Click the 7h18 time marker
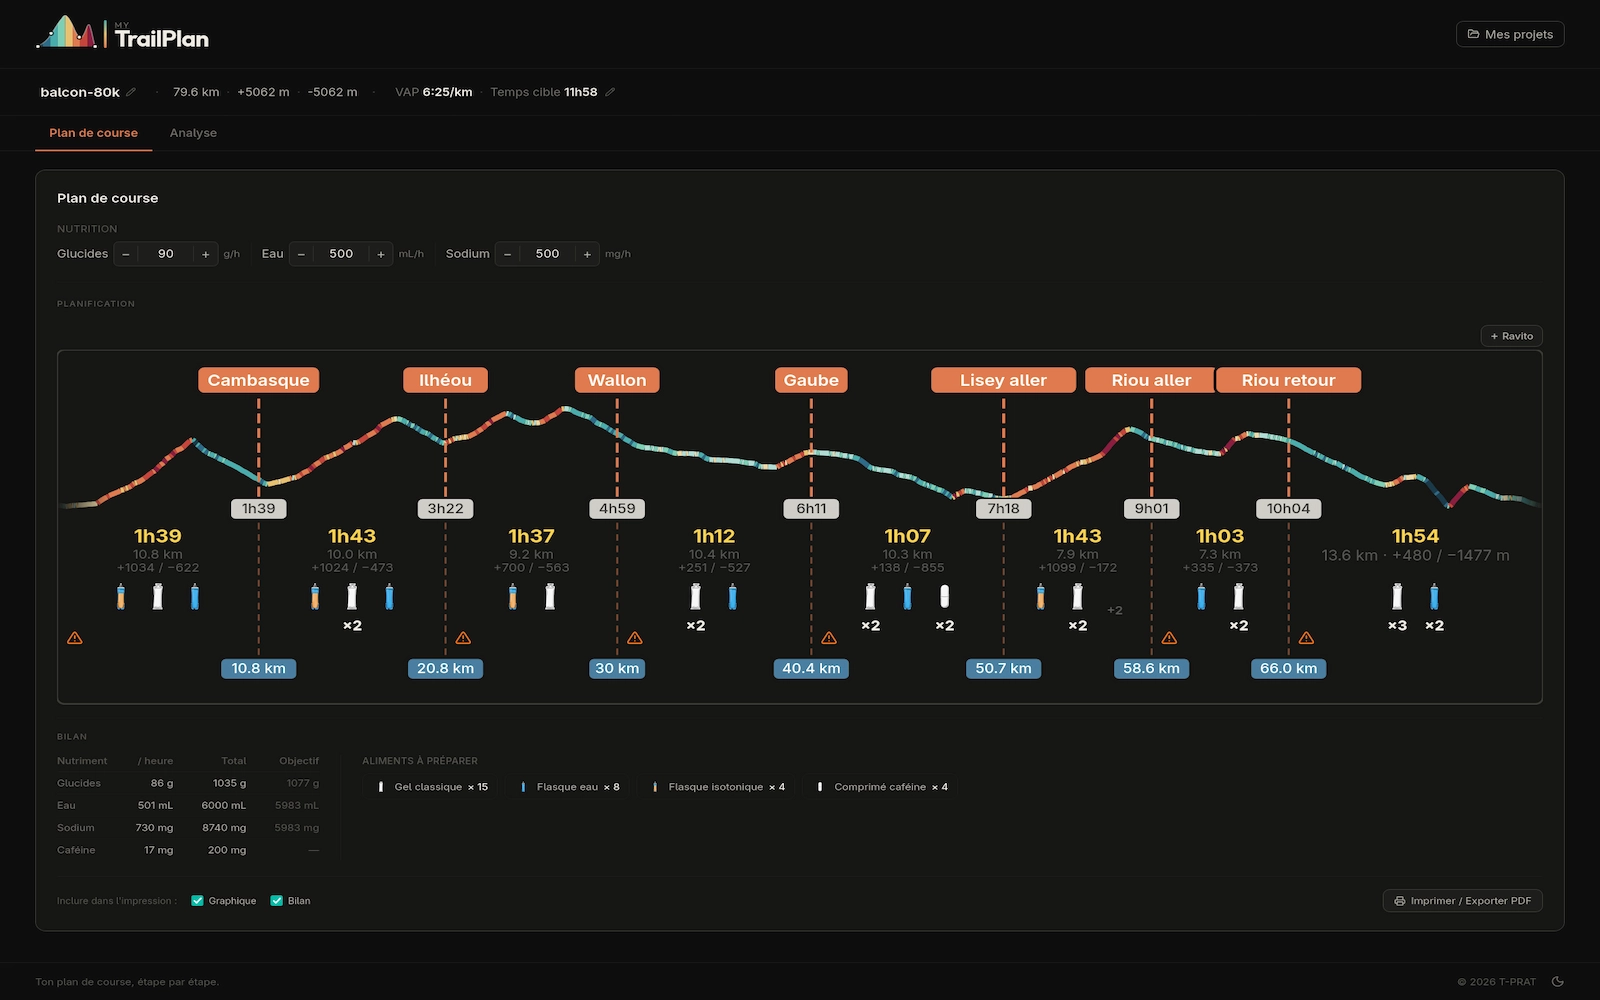The height and width of the screenshot is (1000, 1600). pyautogui.click(x=1003, y=508)
